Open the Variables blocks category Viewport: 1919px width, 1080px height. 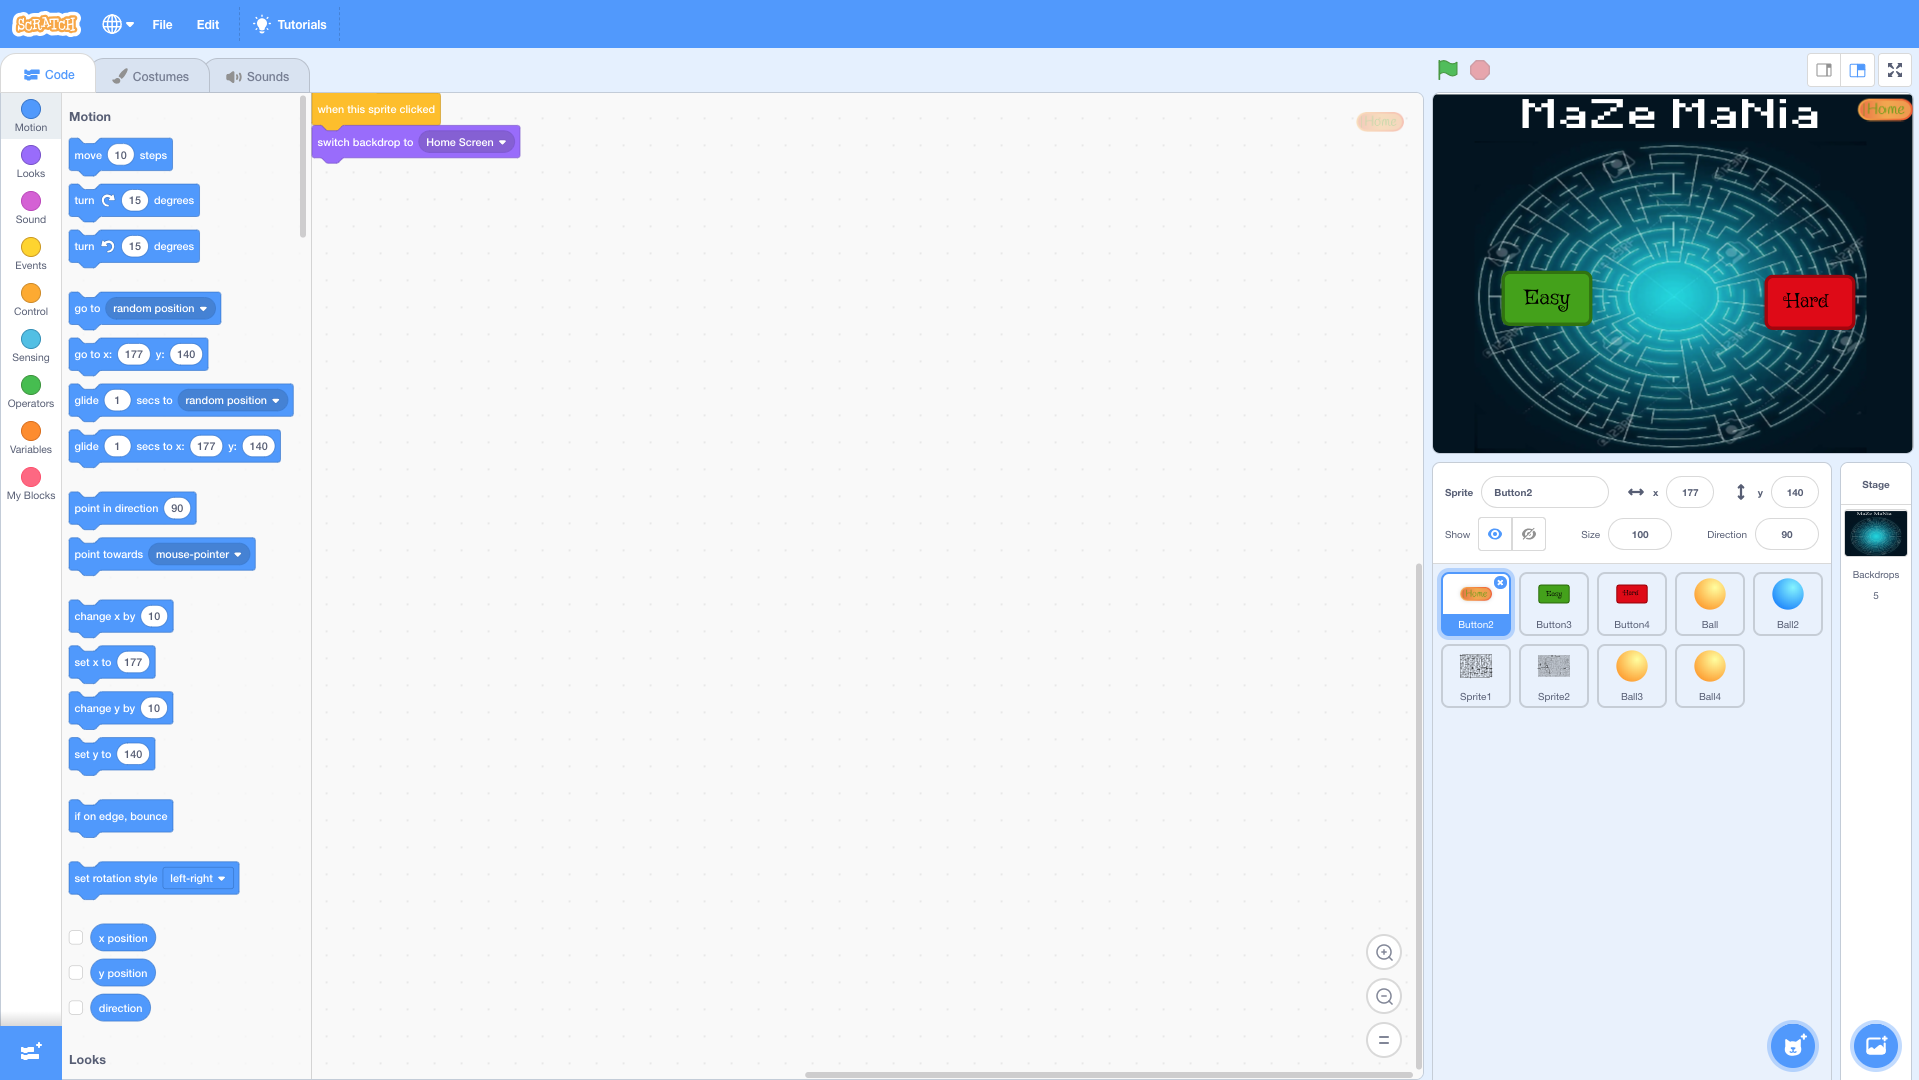[x=30, y=435]
